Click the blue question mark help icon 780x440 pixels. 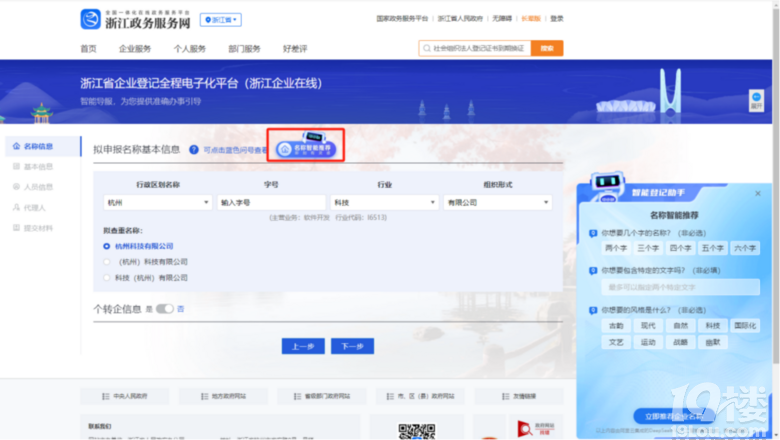(194, 150)
